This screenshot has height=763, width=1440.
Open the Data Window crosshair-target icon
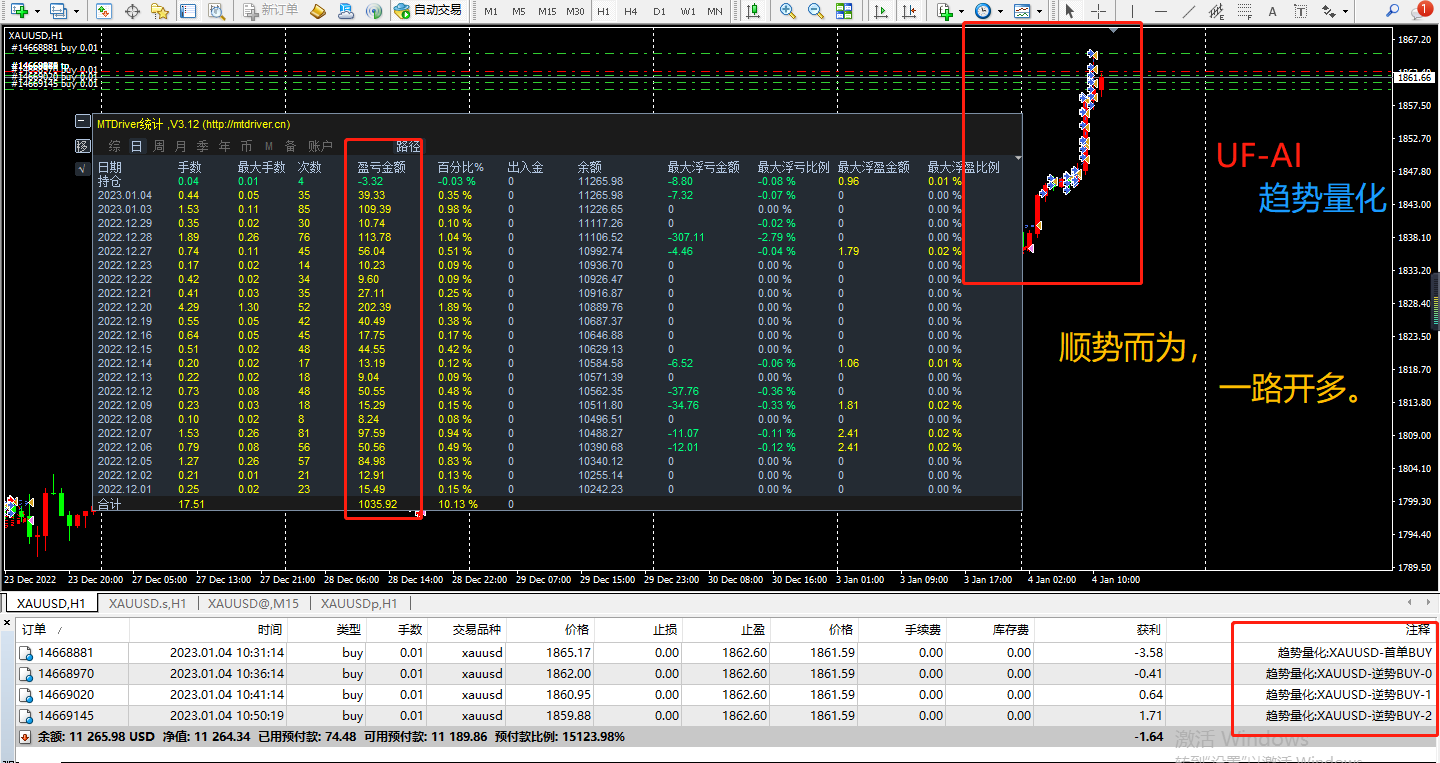(x=132, y=11)
